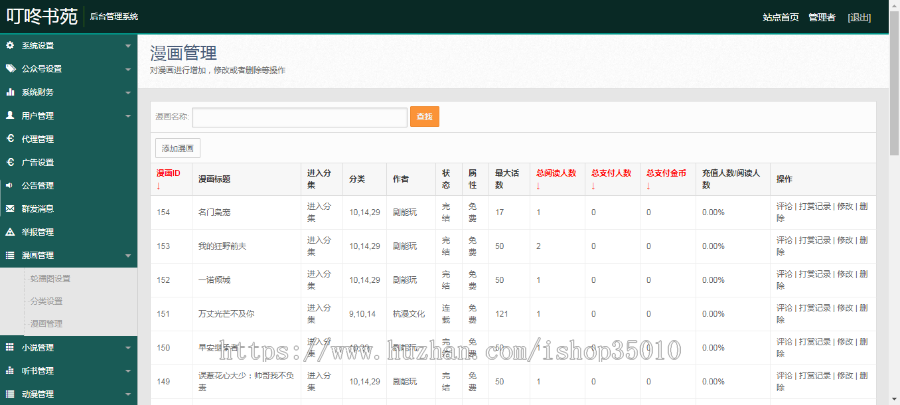Expand the 动漫管理 dropdown arrow

pyautogui.click(x=128, y=395)
